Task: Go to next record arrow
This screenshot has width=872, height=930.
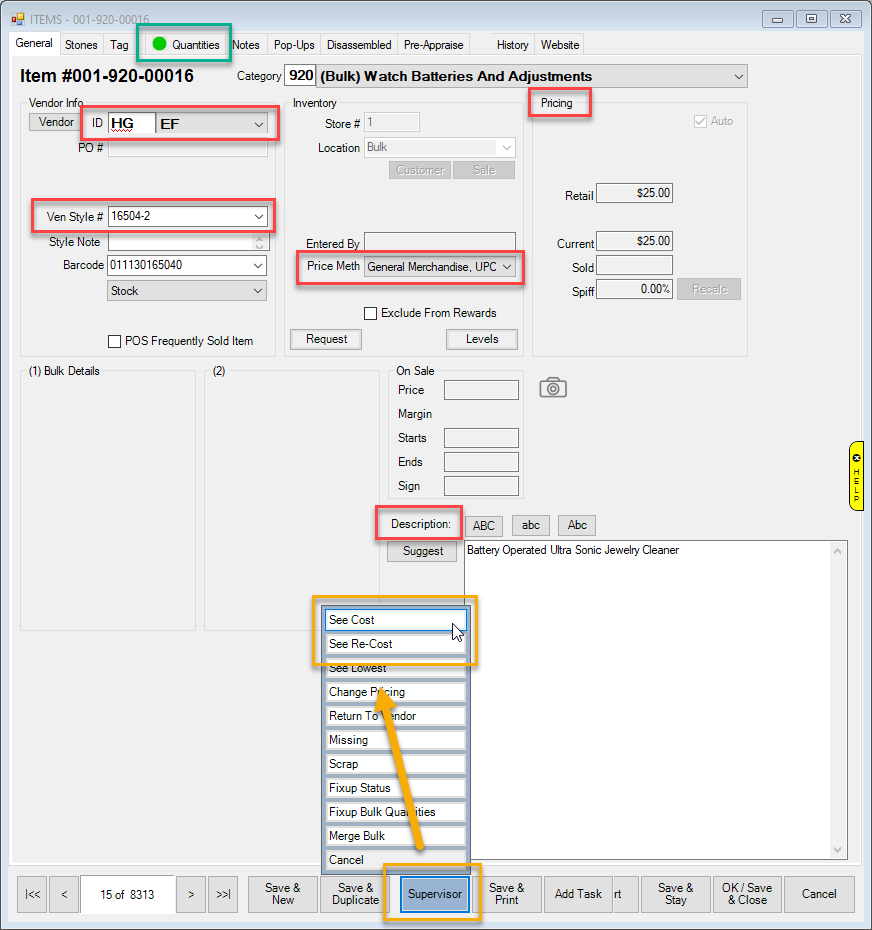Action: click(191, 894)
